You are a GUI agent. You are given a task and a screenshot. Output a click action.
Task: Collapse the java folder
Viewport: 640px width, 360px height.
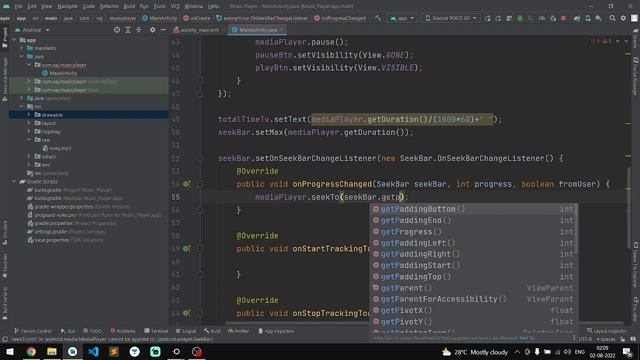[22, 56]
